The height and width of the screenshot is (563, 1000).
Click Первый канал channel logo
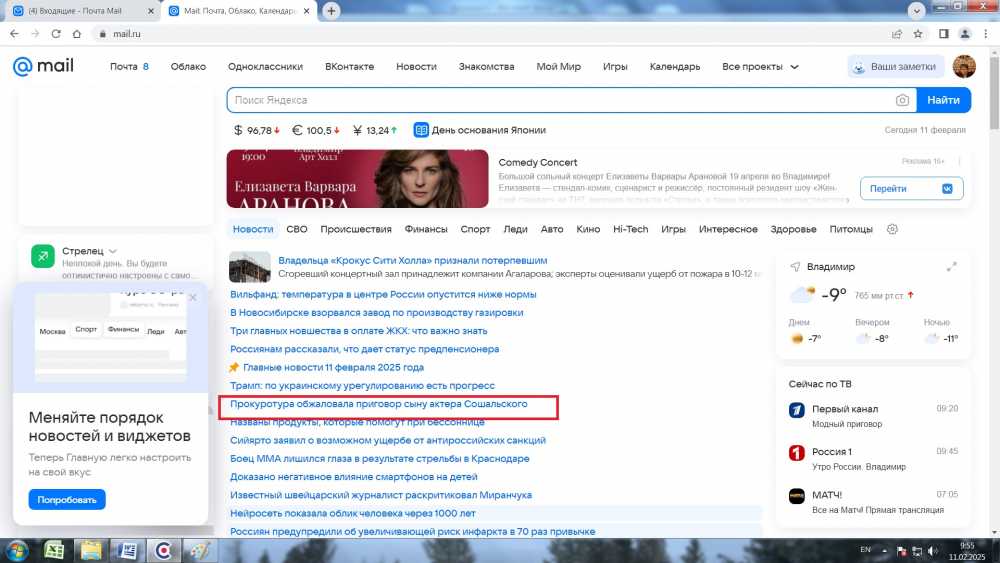pos(797,410)
